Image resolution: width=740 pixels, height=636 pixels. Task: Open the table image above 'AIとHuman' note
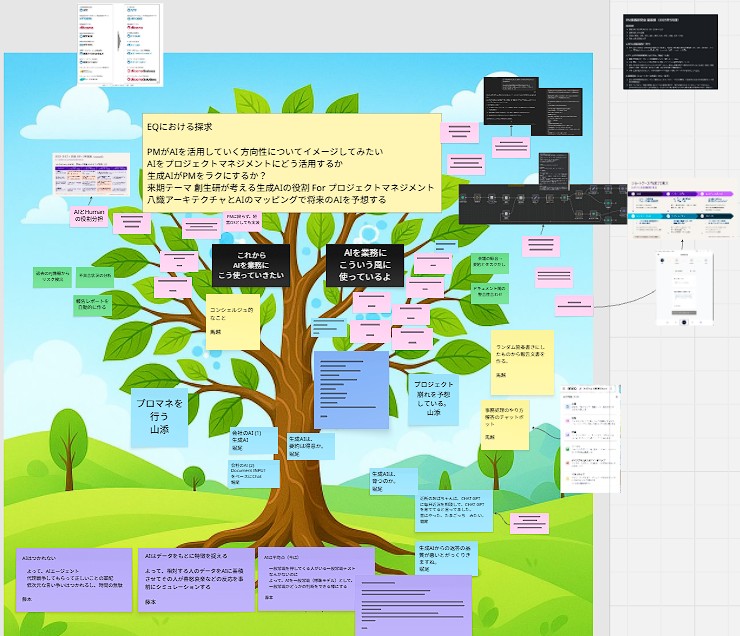91,174
